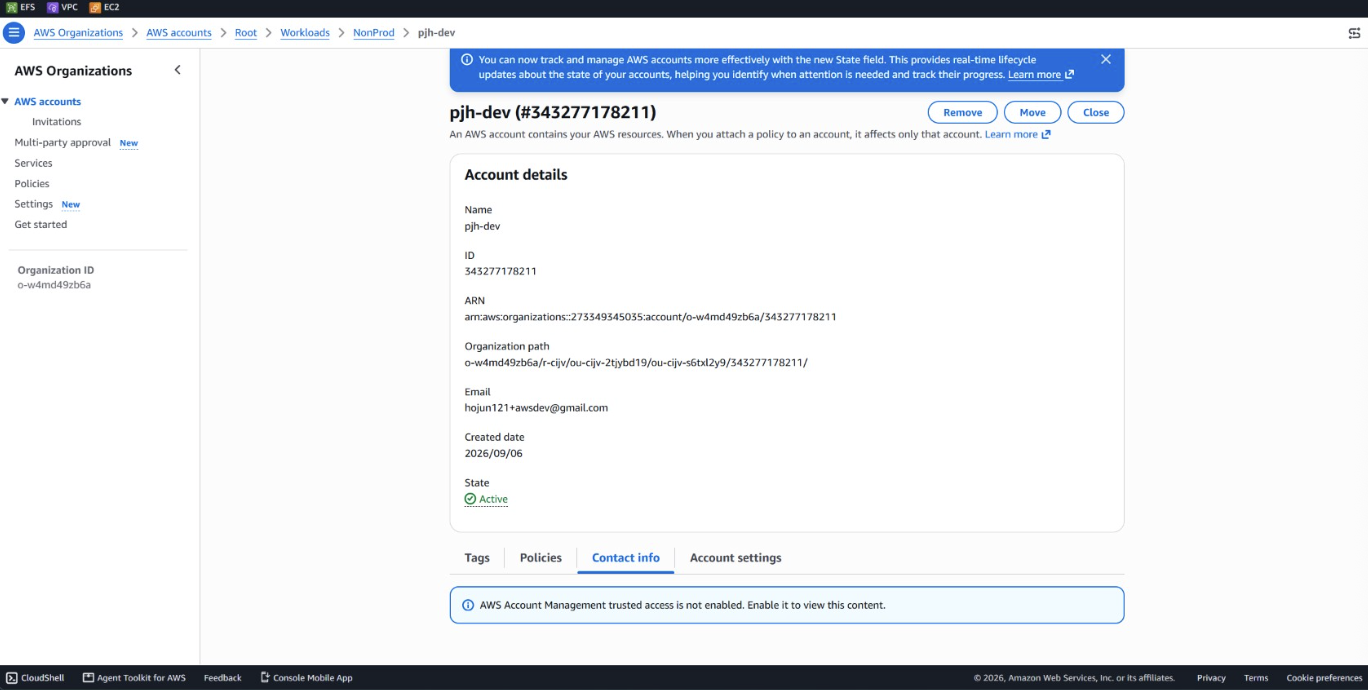Click the split view icon at top right

(1354, 33)
